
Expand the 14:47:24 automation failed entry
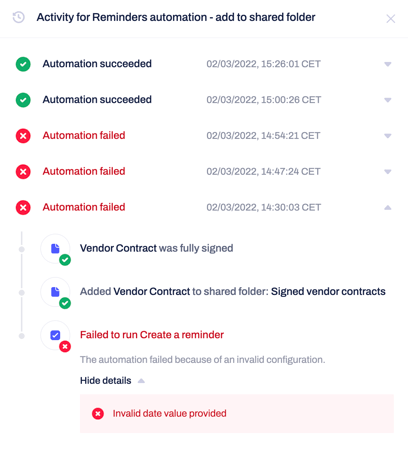(388, 172)
